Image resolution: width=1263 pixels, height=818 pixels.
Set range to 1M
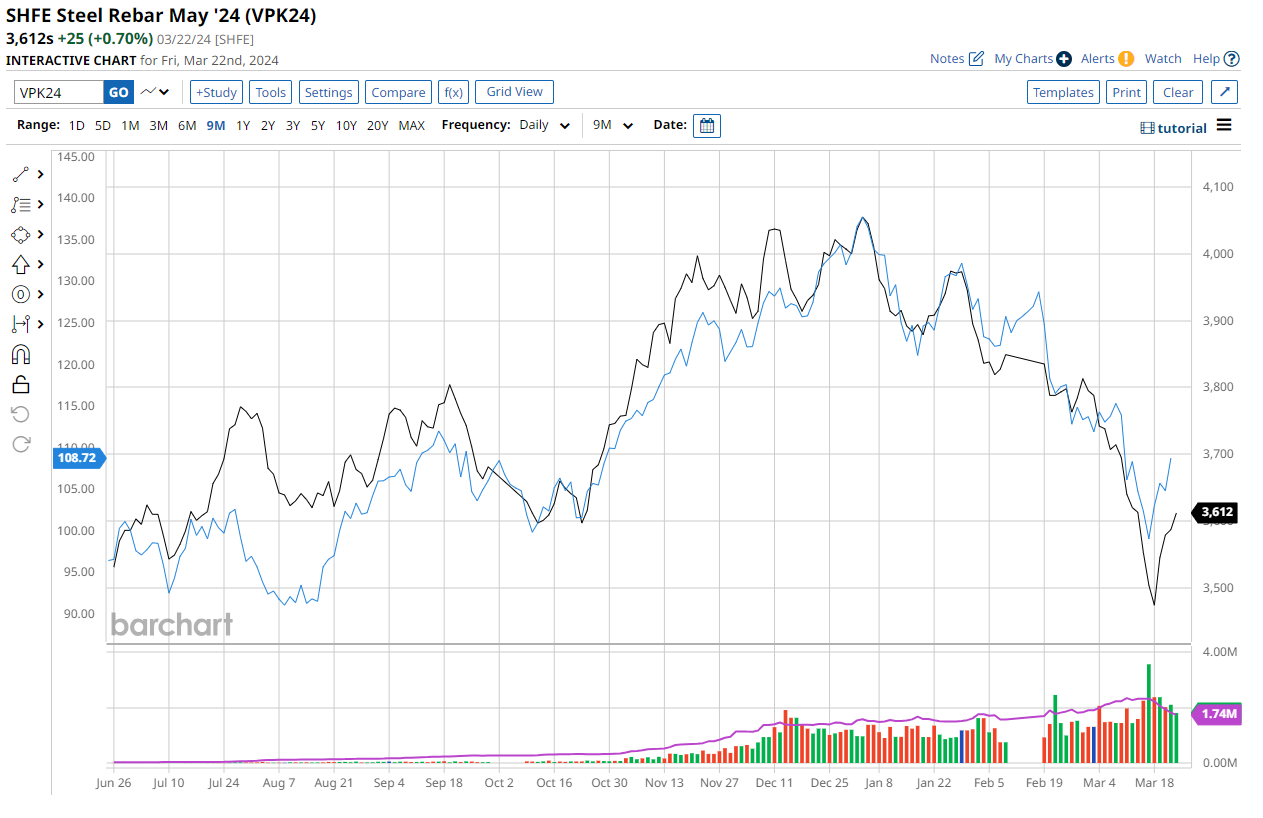[130, 125]
